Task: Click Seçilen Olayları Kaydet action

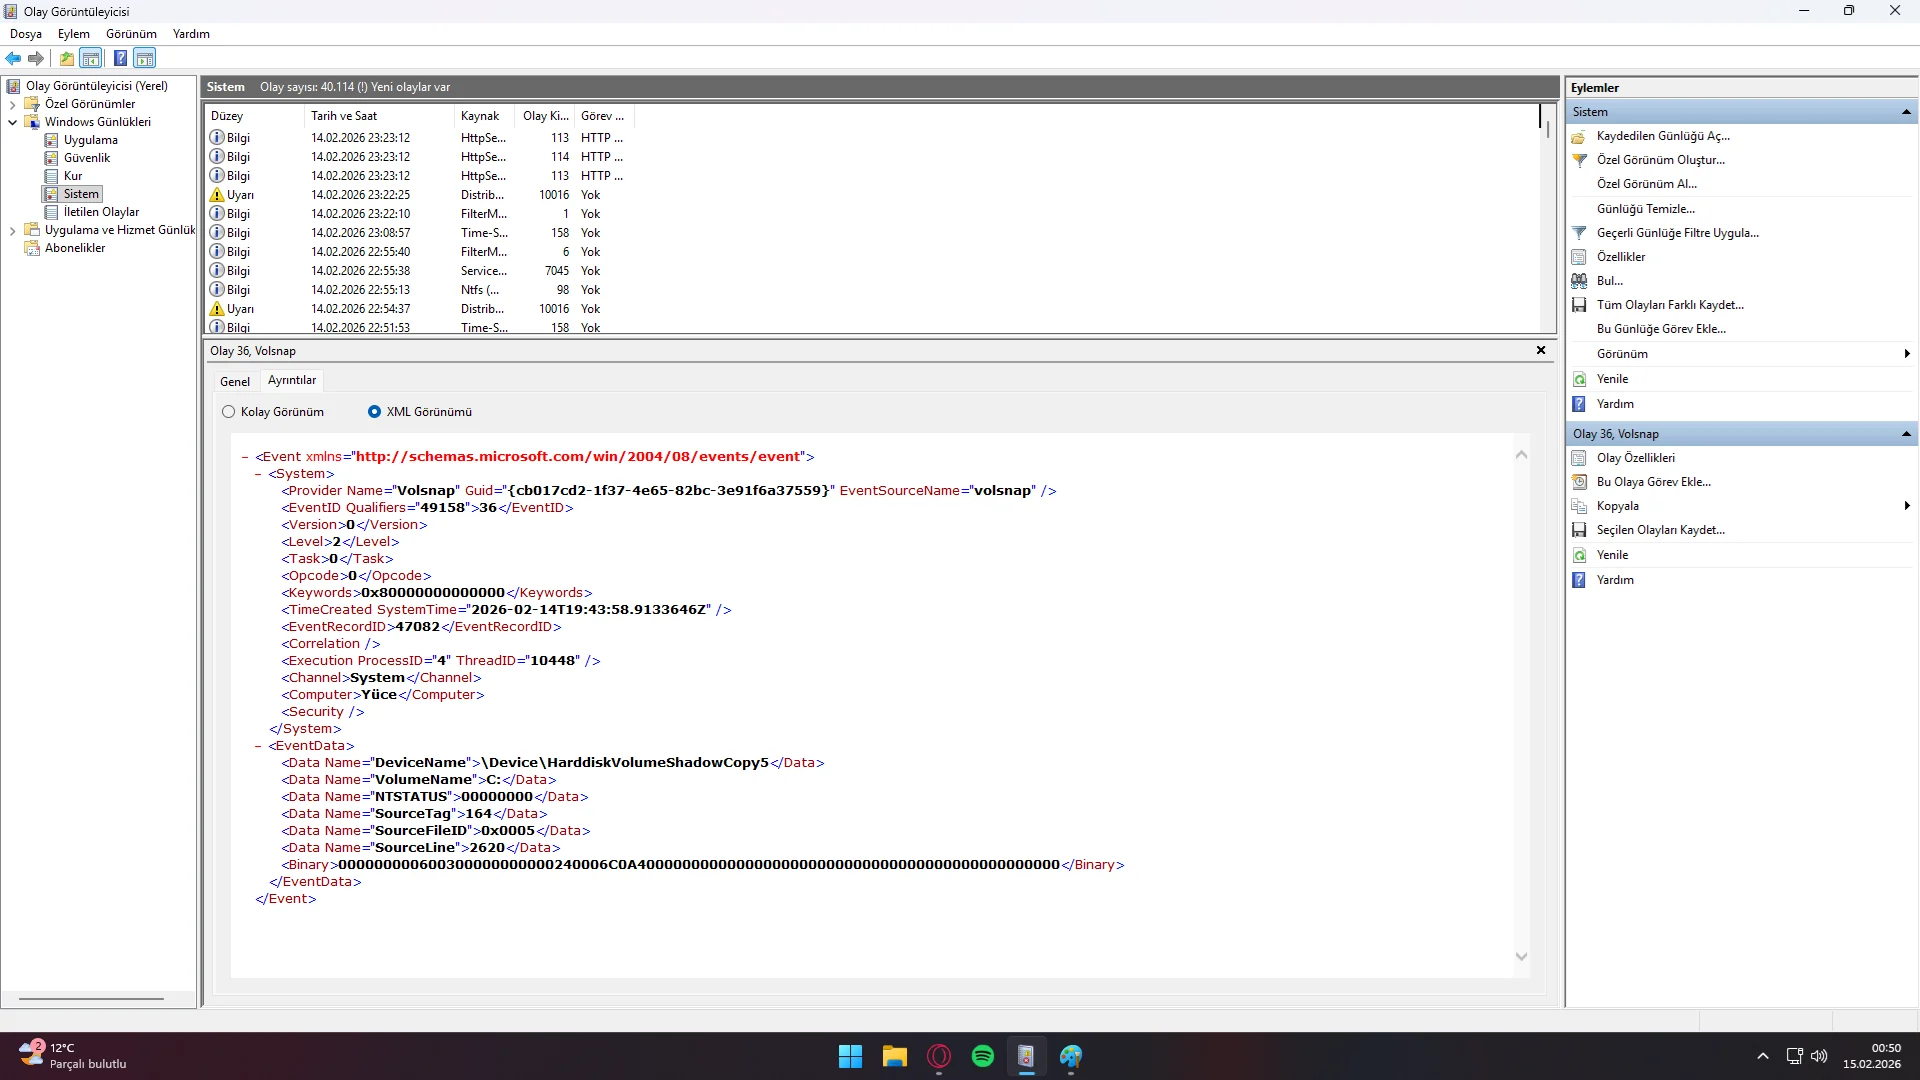Action: pyautogui.click(x=1660, y=530)
